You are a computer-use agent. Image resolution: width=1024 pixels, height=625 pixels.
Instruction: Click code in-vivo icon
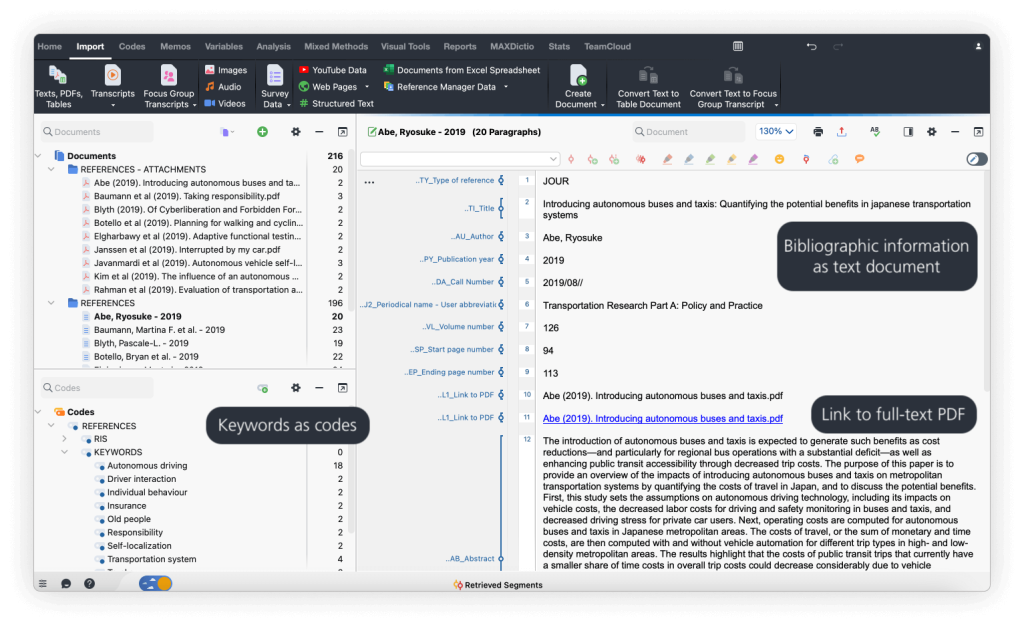(614, 159)
